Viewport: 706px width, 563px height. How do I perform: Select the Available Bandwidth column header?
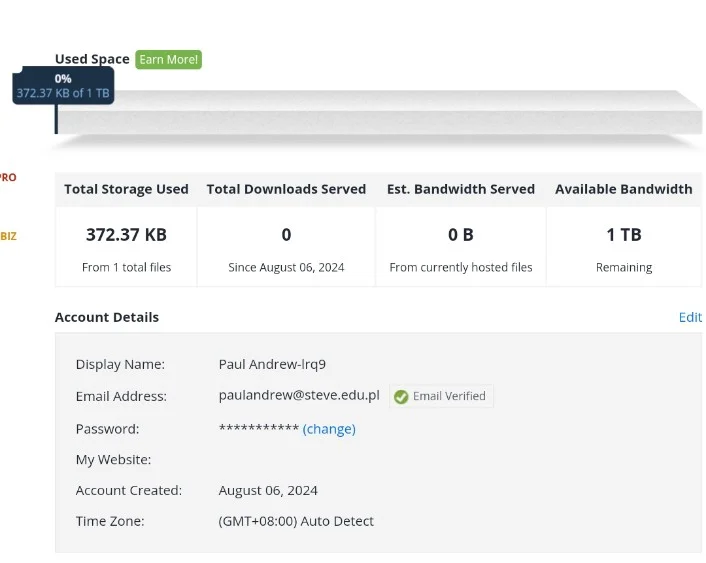624,189
